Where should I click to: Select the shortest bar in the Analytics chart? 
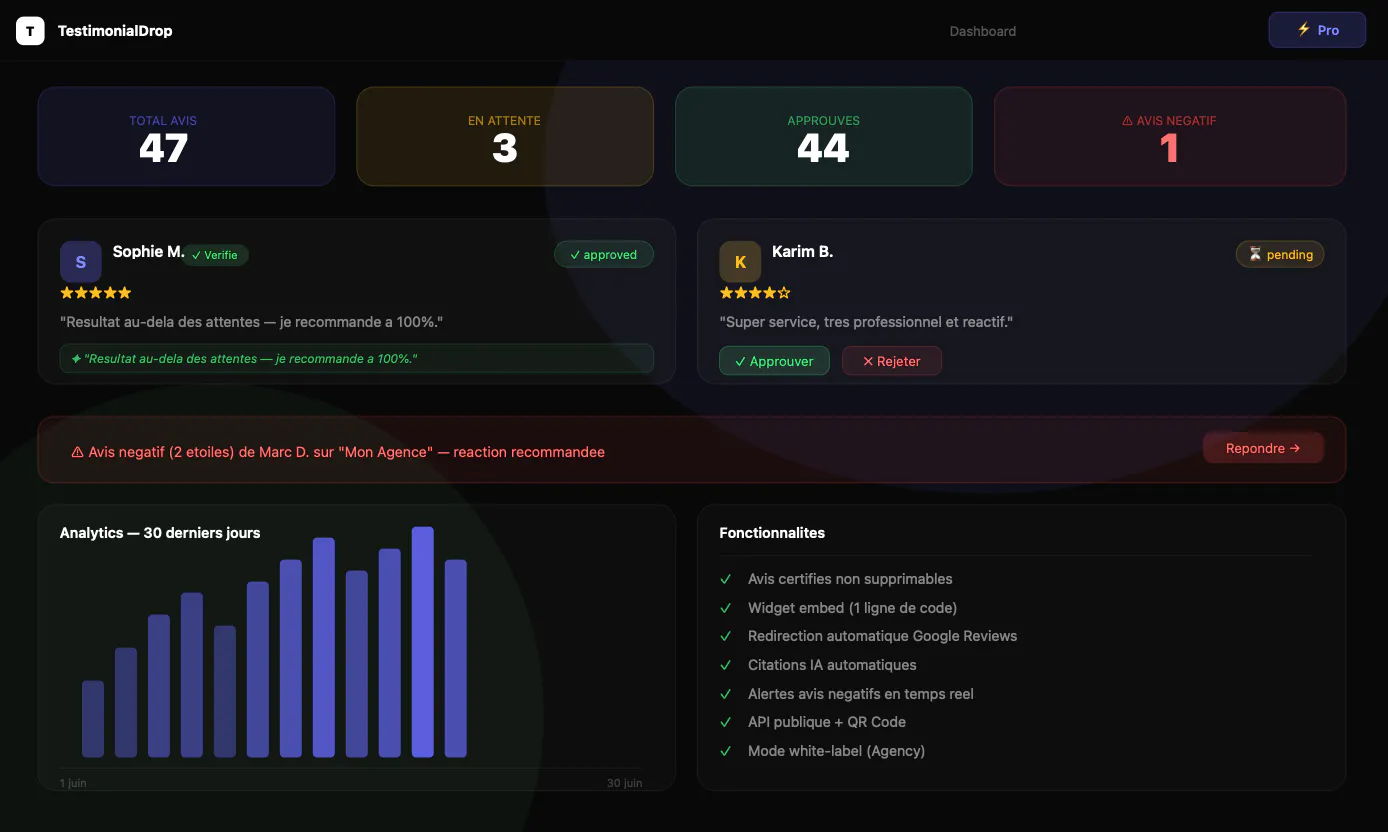[93, 719]
